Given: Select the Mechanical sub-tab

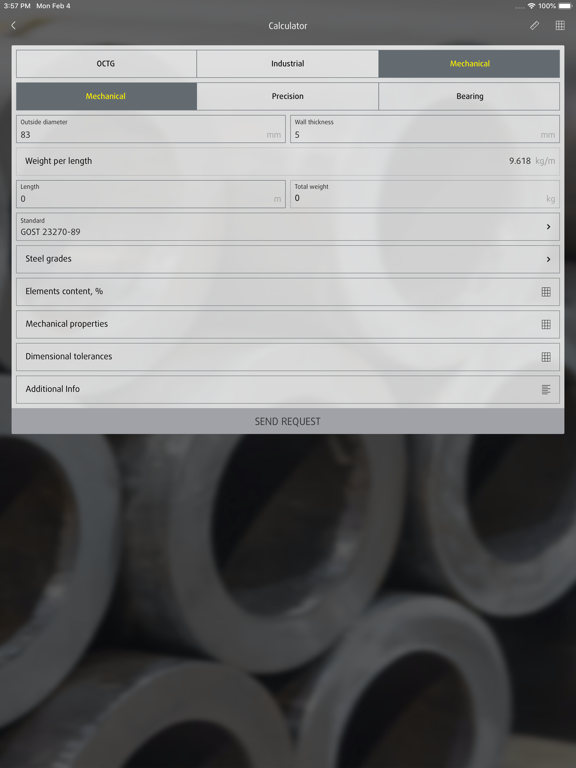Looking at the screenshot, I should point(106,96).
